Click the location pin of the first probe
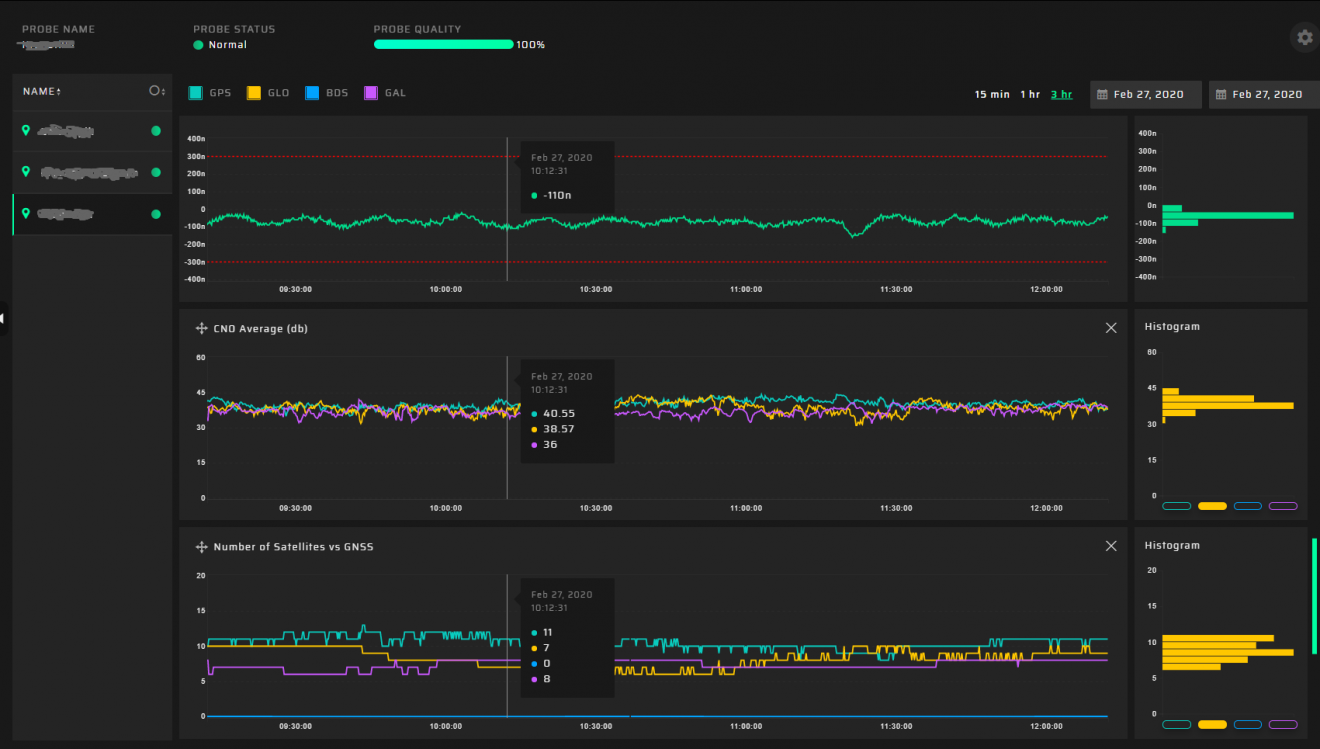Image resolution: width=1320 pixels, height=749 pixels. 26,130
